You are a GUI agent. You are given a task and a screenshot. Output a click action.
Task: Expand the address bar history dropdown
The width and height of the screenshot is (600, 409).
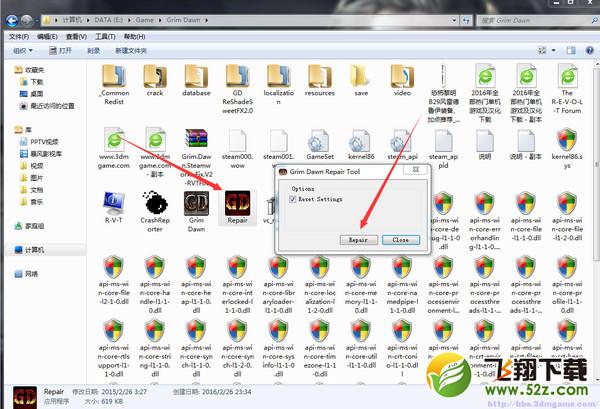[x=454, y=20]
